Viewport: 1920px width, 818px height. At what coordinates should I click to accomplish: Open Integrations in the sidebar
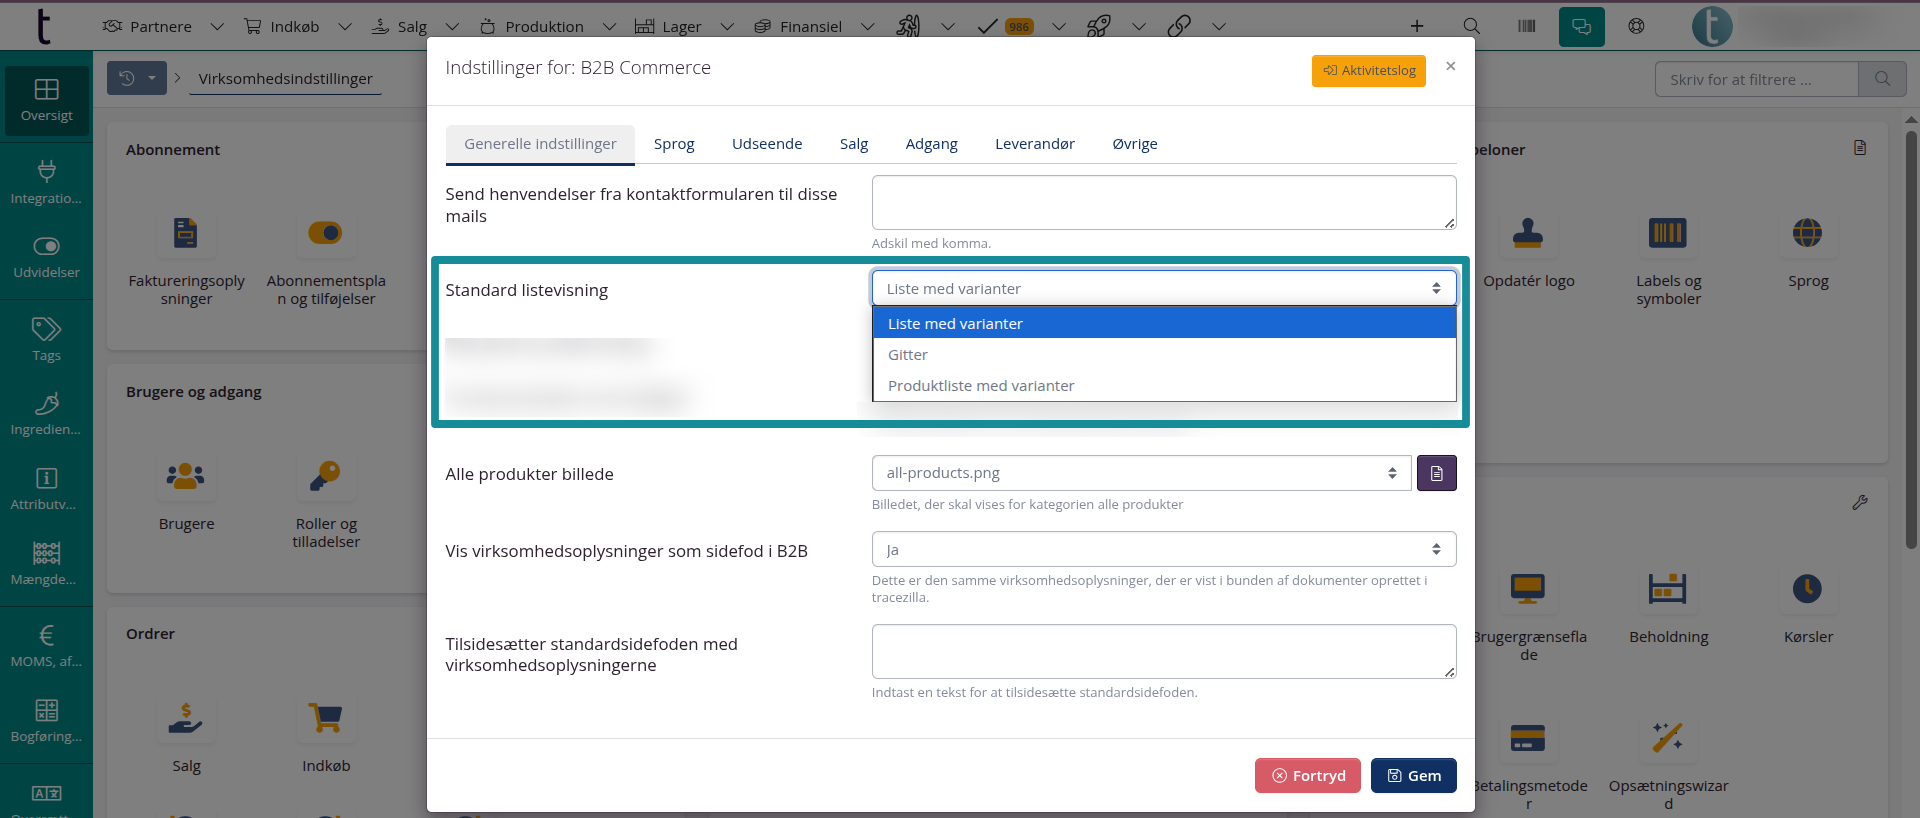(46, 182)
